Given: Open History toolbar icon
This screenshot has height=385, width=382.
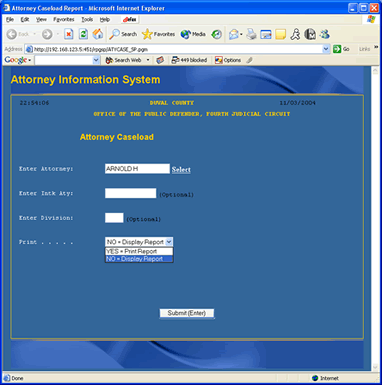Looking at the screenshot, I should [217, 34].
